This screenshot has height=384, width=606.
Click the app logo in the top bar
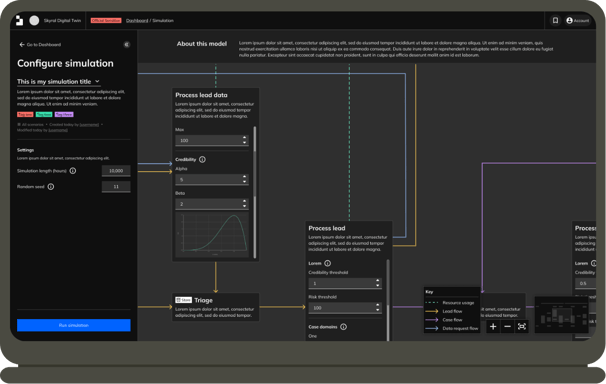[19, 20]
